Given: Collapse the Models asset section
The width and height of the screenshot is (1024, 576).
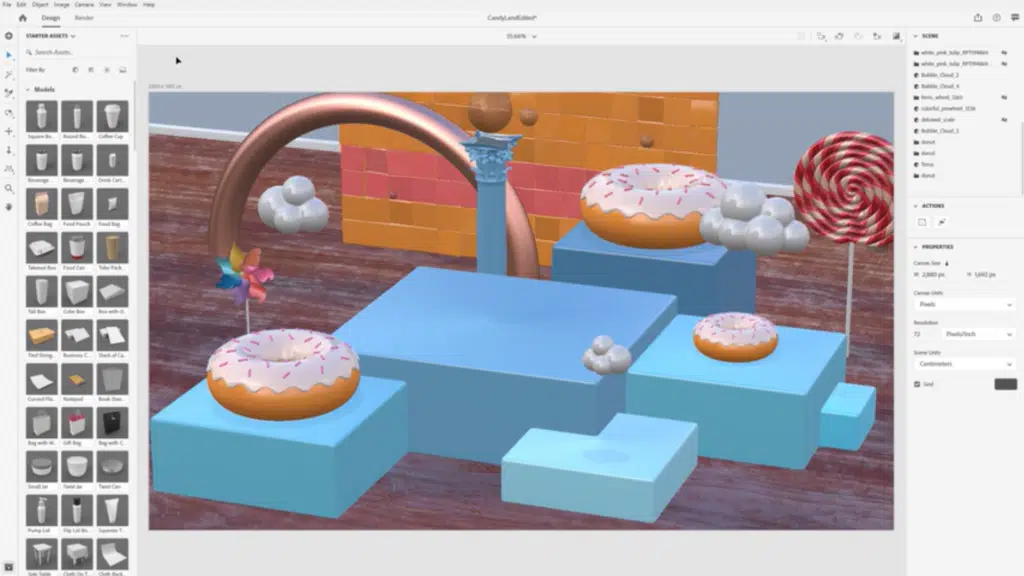Looking at the screenshot, I should (27, 90).
